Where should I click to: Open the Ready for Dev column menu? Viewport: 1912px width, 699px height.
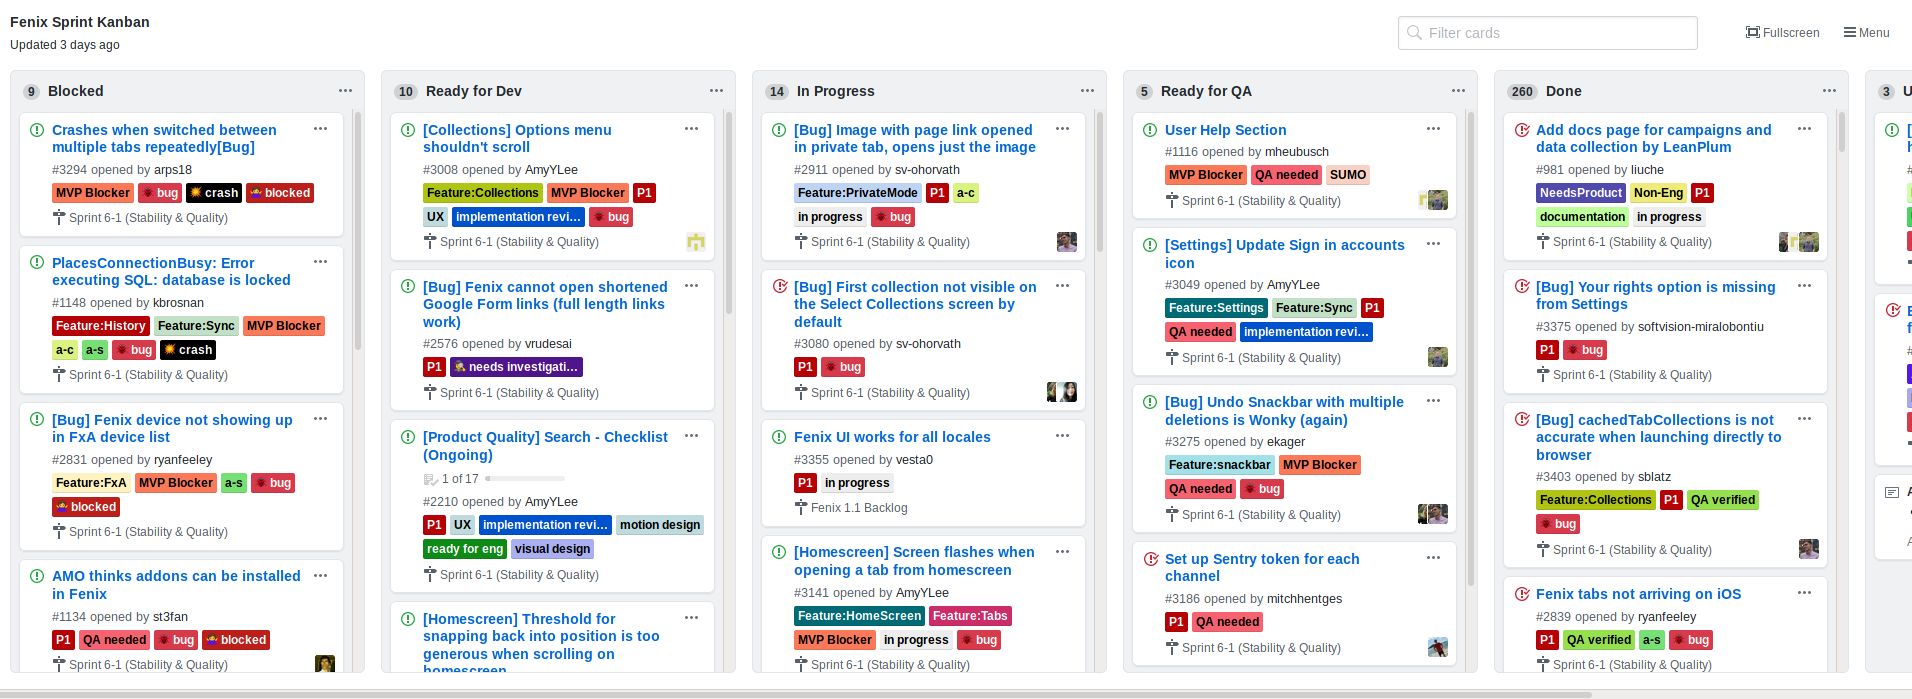(x=716, y=91)
